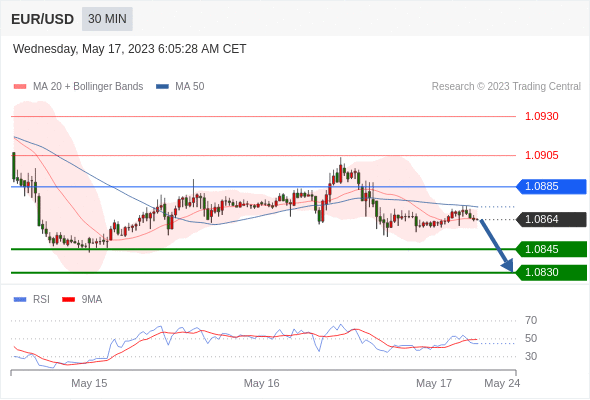Click the EUR/USD pair title
Screen dimensions: 590x400
(43, 19)
